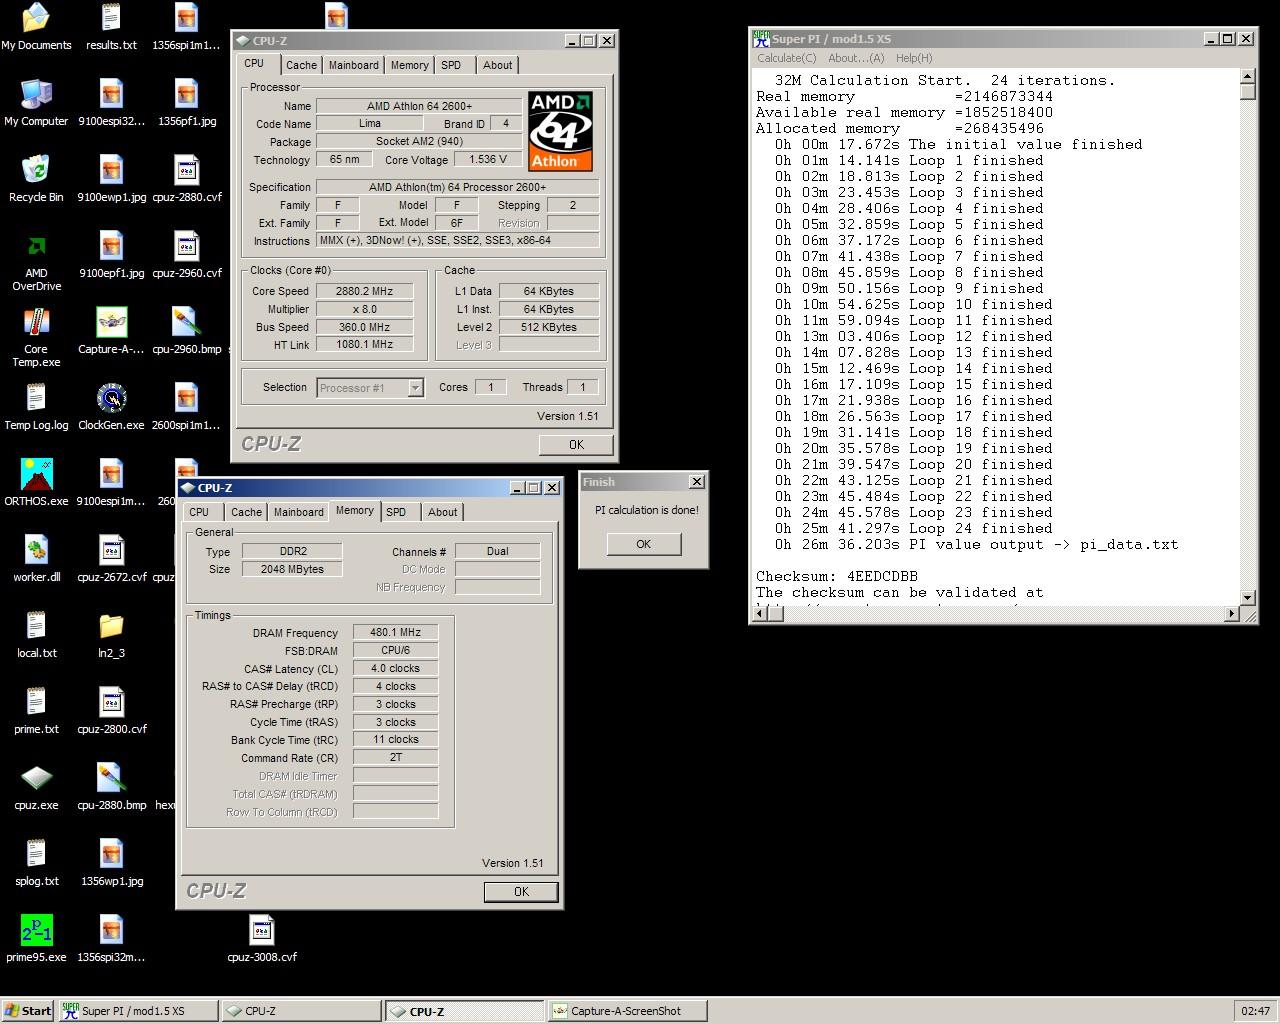Open splog.txt desktop file

tap(36, 862)
